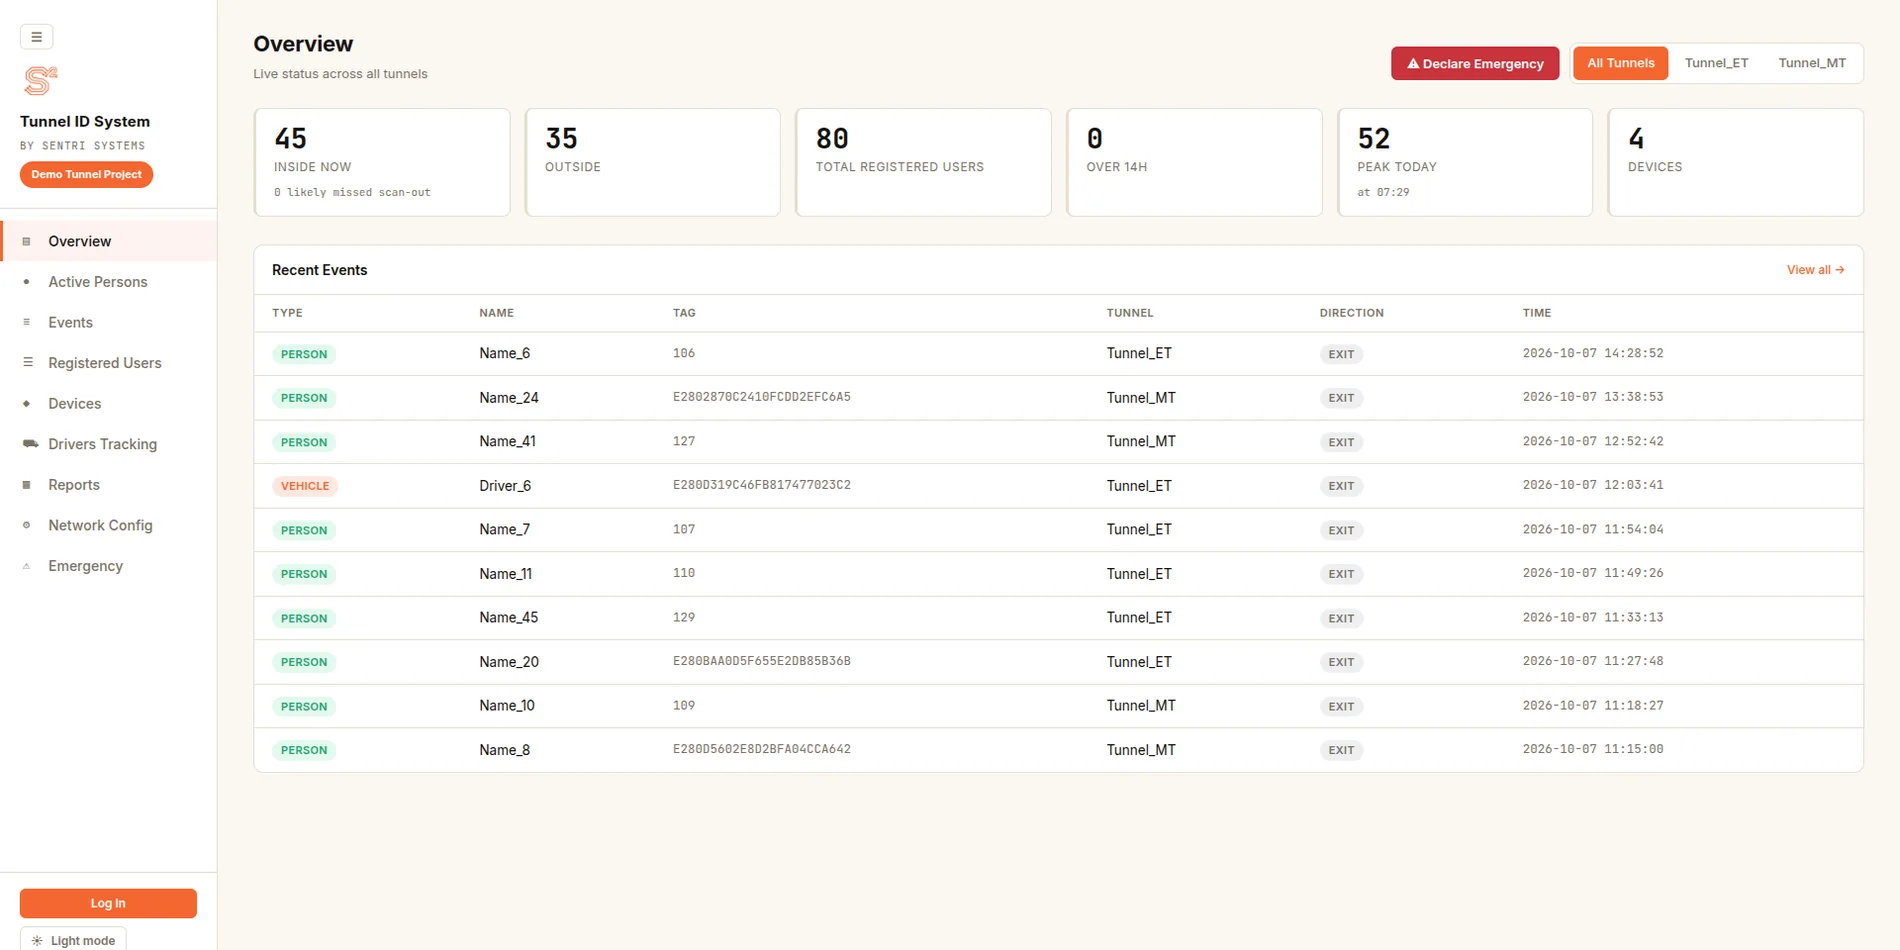Open Active Persons page

[x=108, y=282]
